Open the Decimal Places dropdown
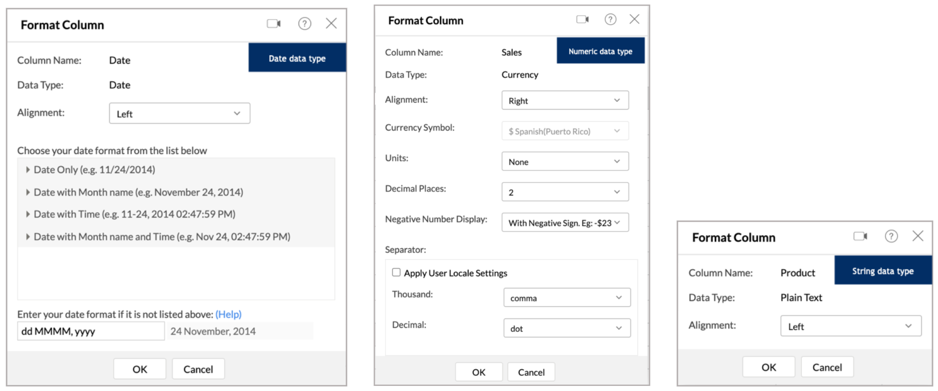The width and height of the screenshot is (938, 391). (x=565, y=192)
